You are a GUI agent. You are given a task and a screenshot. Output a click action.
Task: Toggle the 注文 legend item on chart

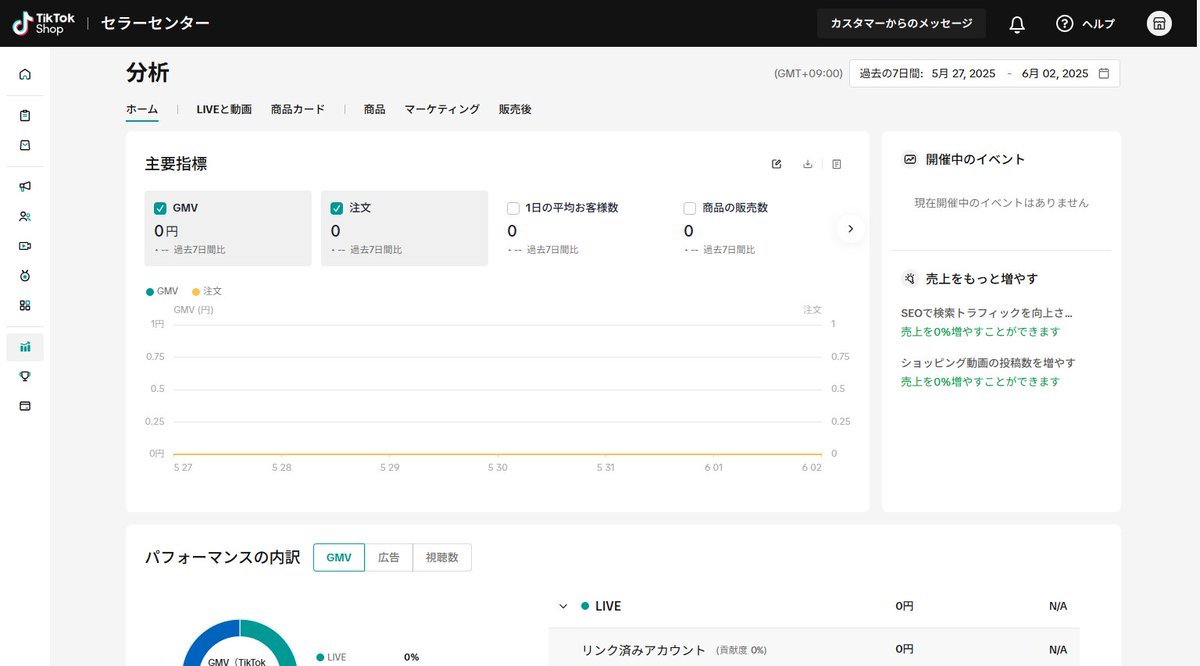tap(207, 291)
